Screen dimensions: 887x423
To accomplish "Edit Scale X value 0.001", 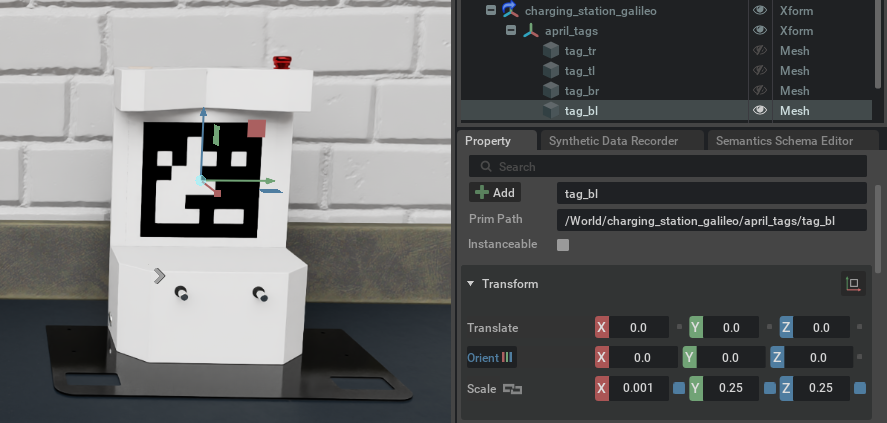I will [x=638, y=388].
